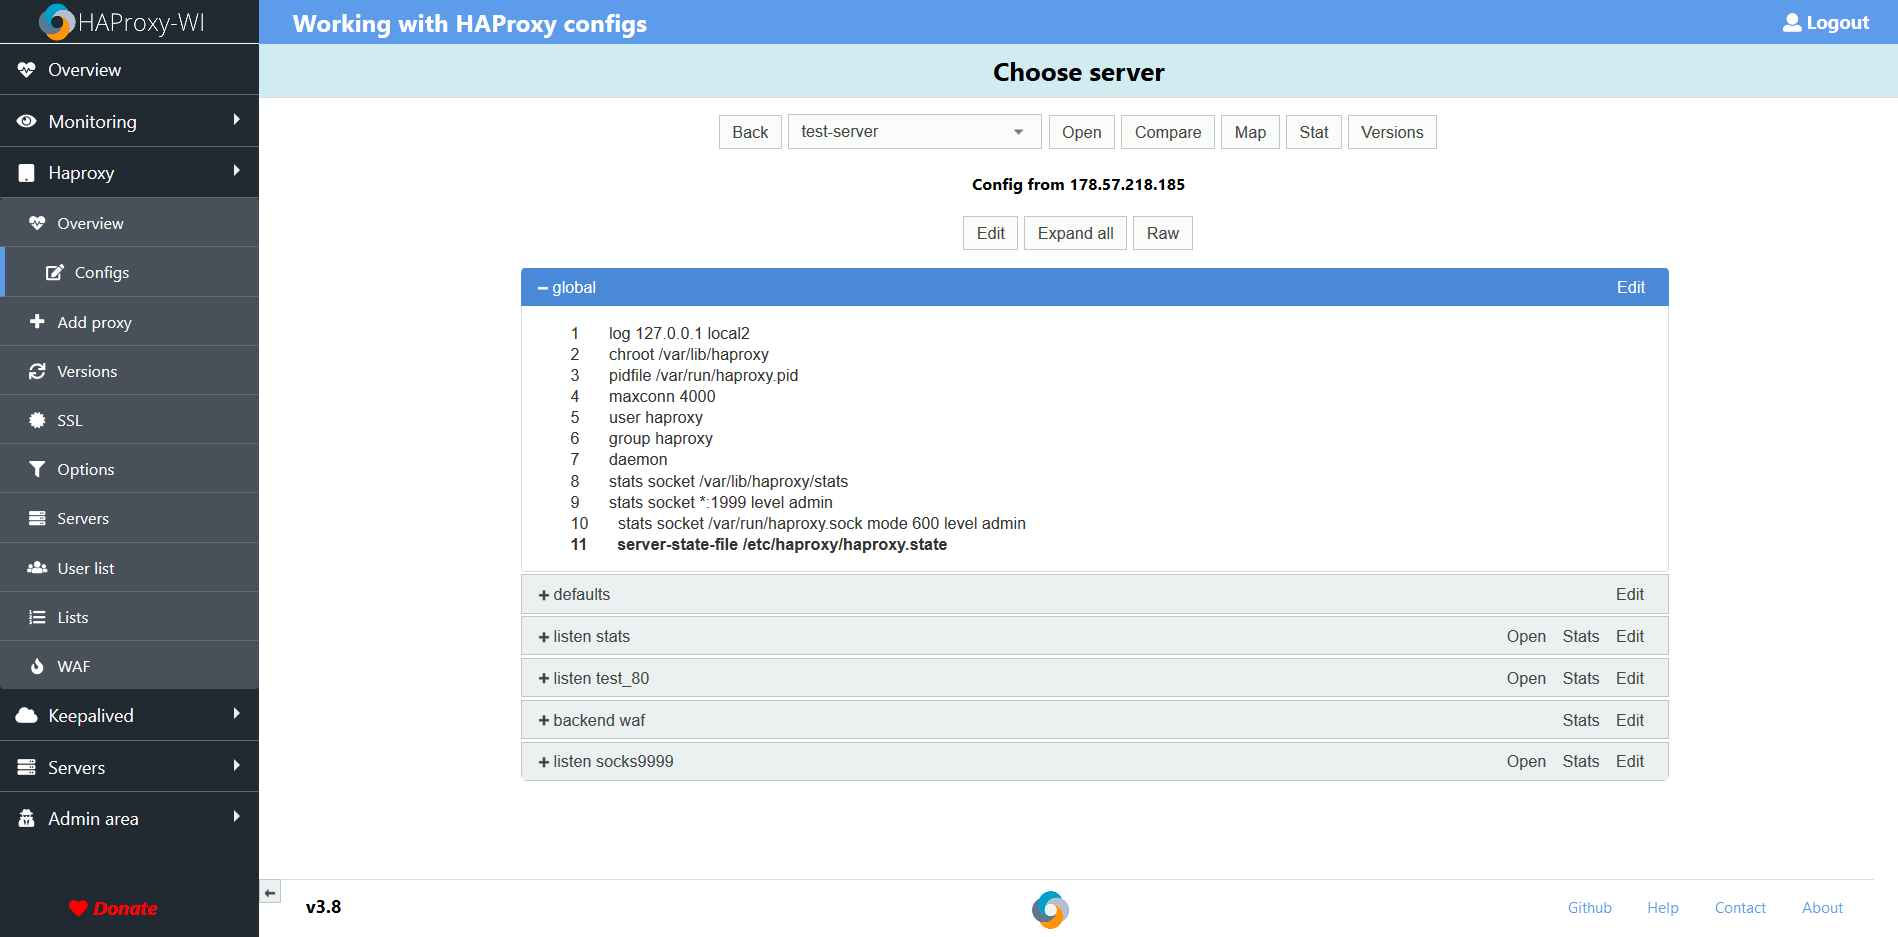Click the server icon beside the Haproxy submenu Servers
This screenshot has width=1898, height=937.
[37, 518]
